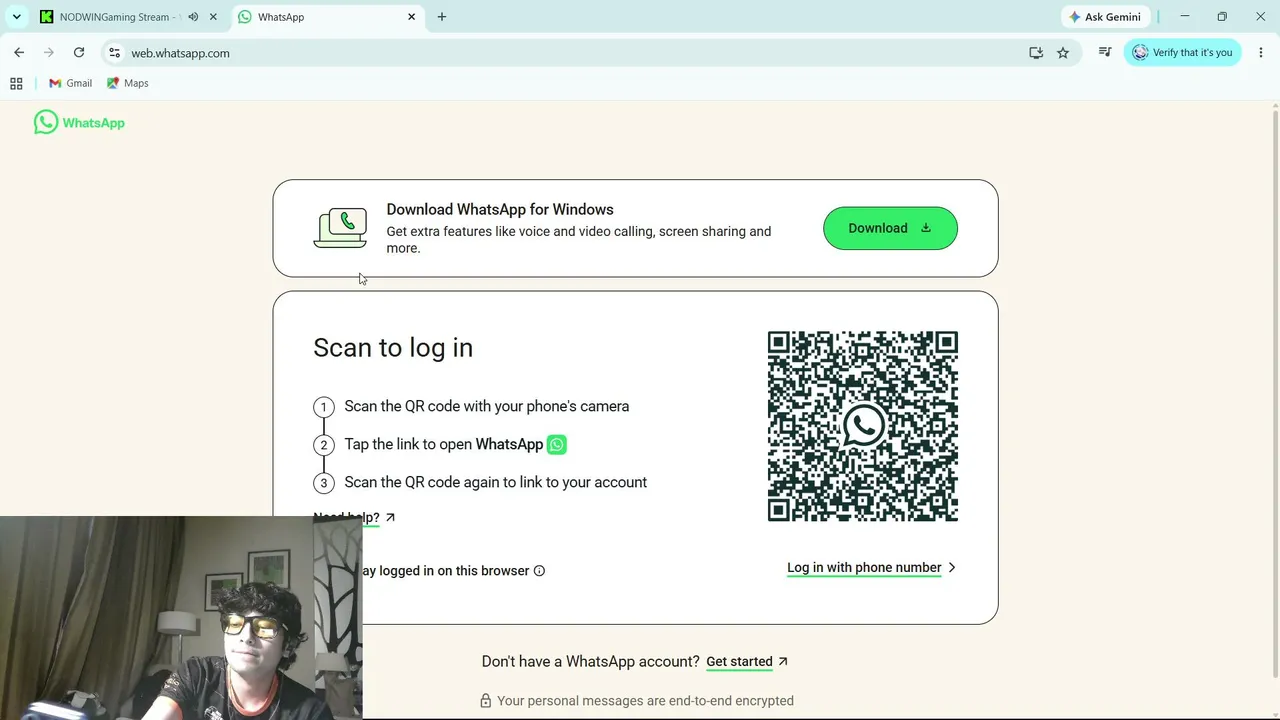1280x720 pixels.
Task: Click "Don't have a WhatsApp account?" text
Action: 590,661
